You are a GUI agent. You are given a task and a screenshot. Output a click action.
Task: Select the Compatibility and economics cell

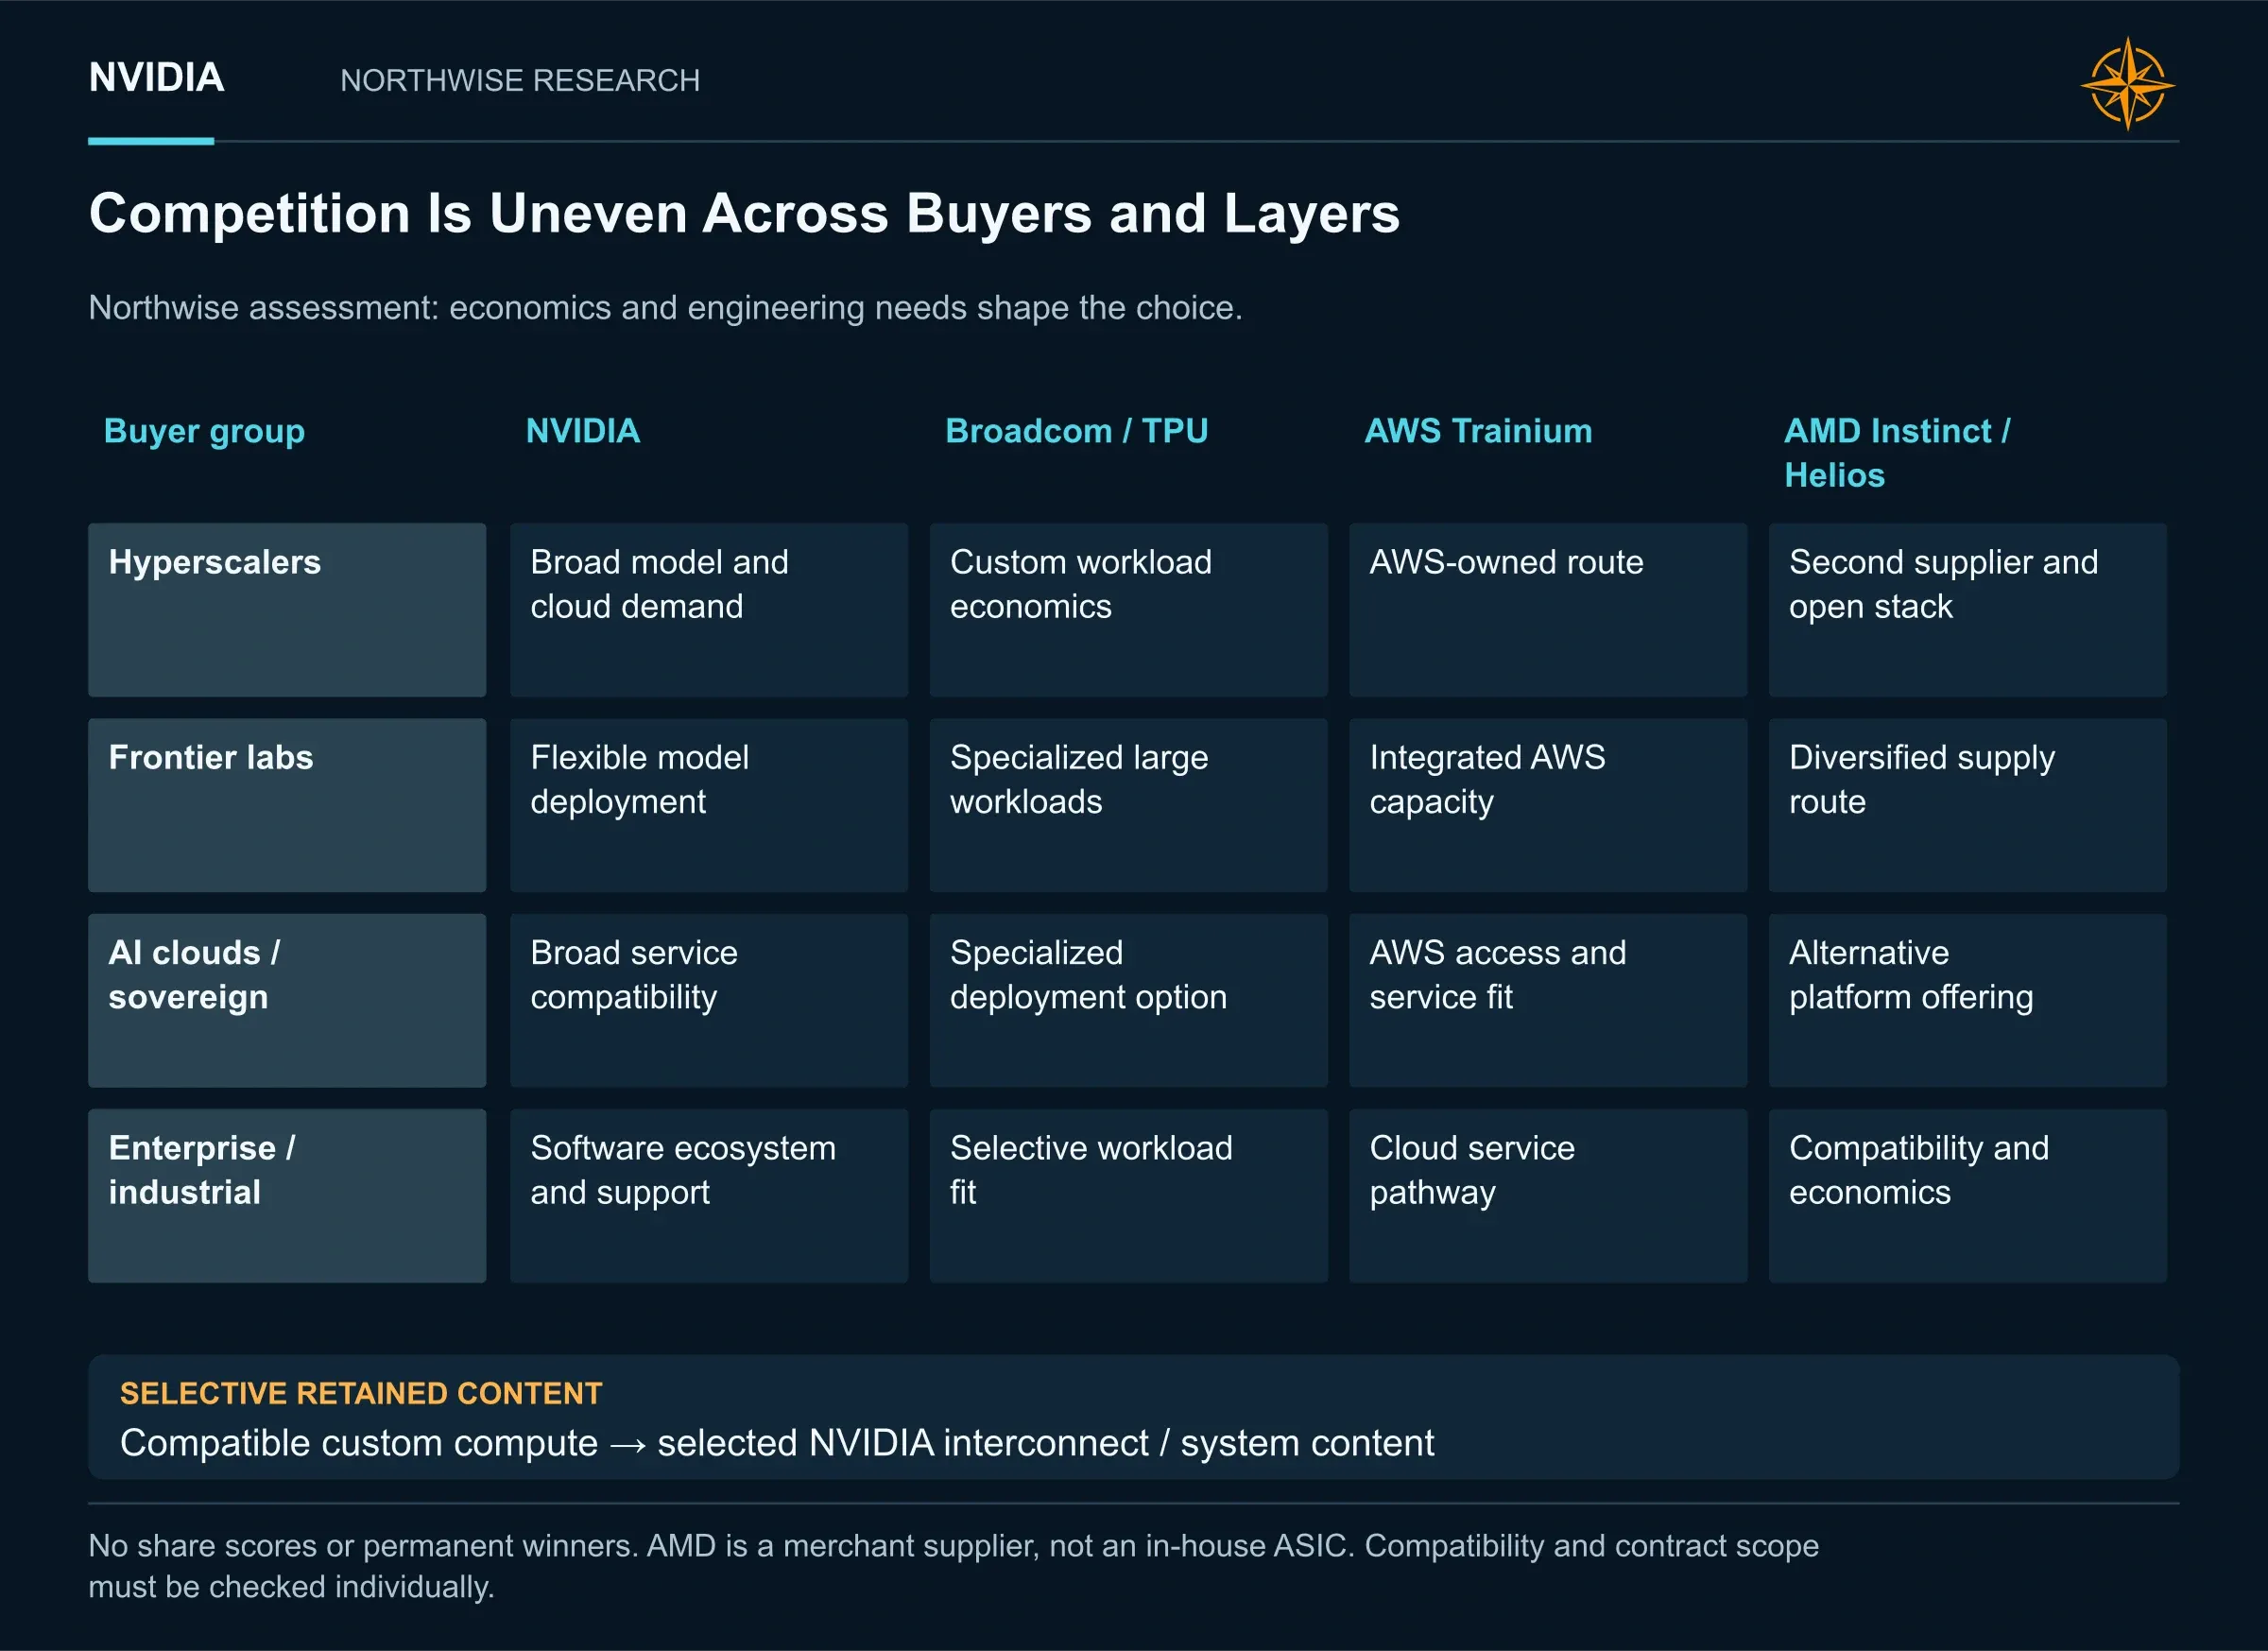click(x=1968, y=1195)
